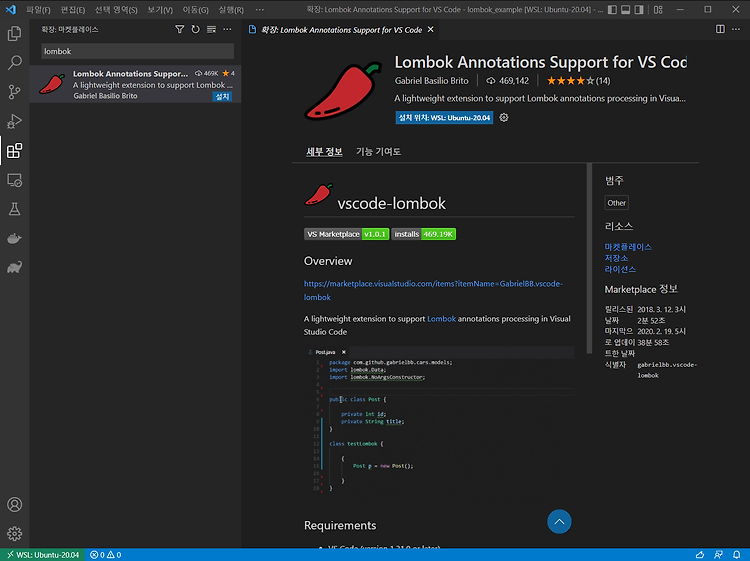Open notifications bell in status bar

pyautogui.click(x=737, y=555)
